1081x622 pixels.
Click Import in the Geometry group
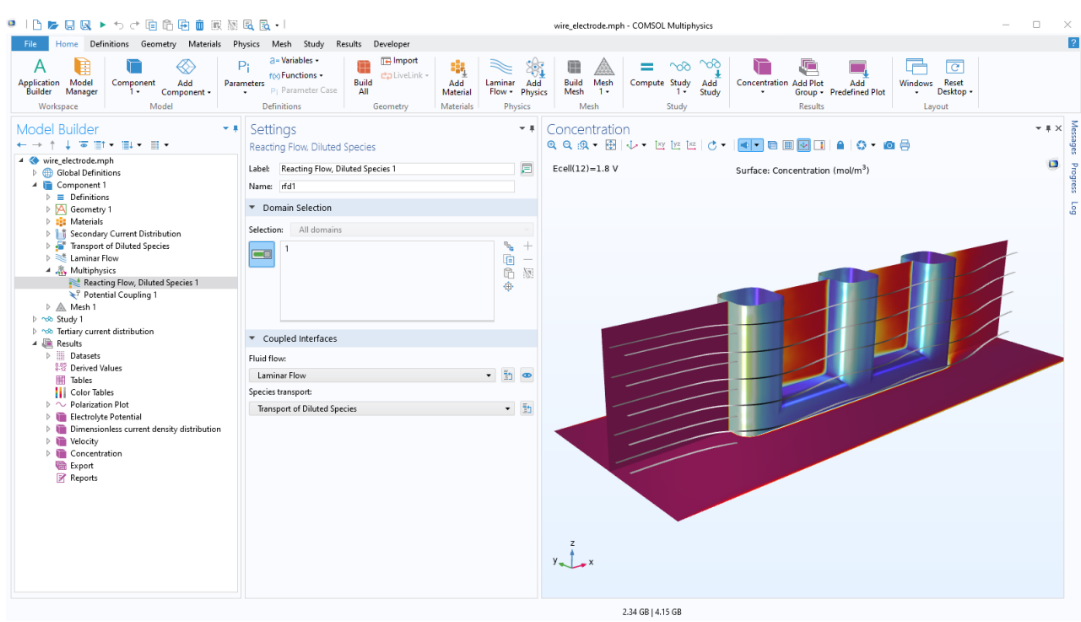coord(400,61)
